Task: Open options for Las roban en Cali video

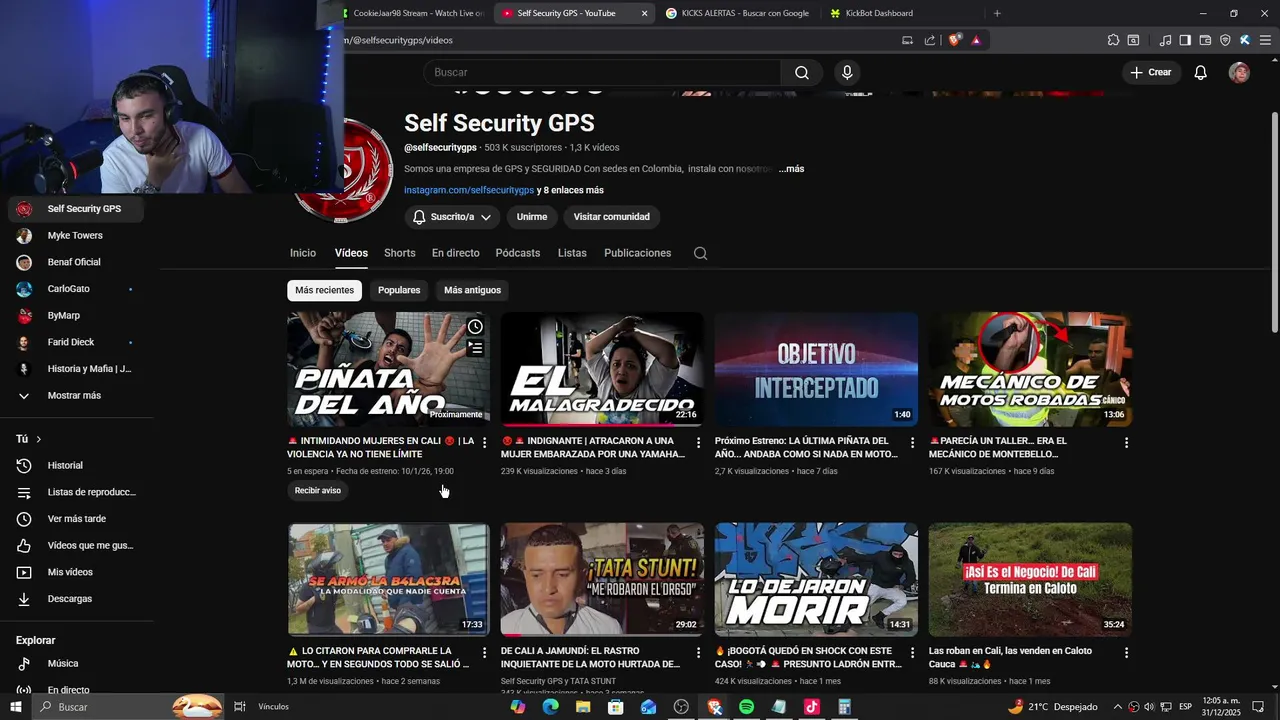Action: pos(1126,652)
